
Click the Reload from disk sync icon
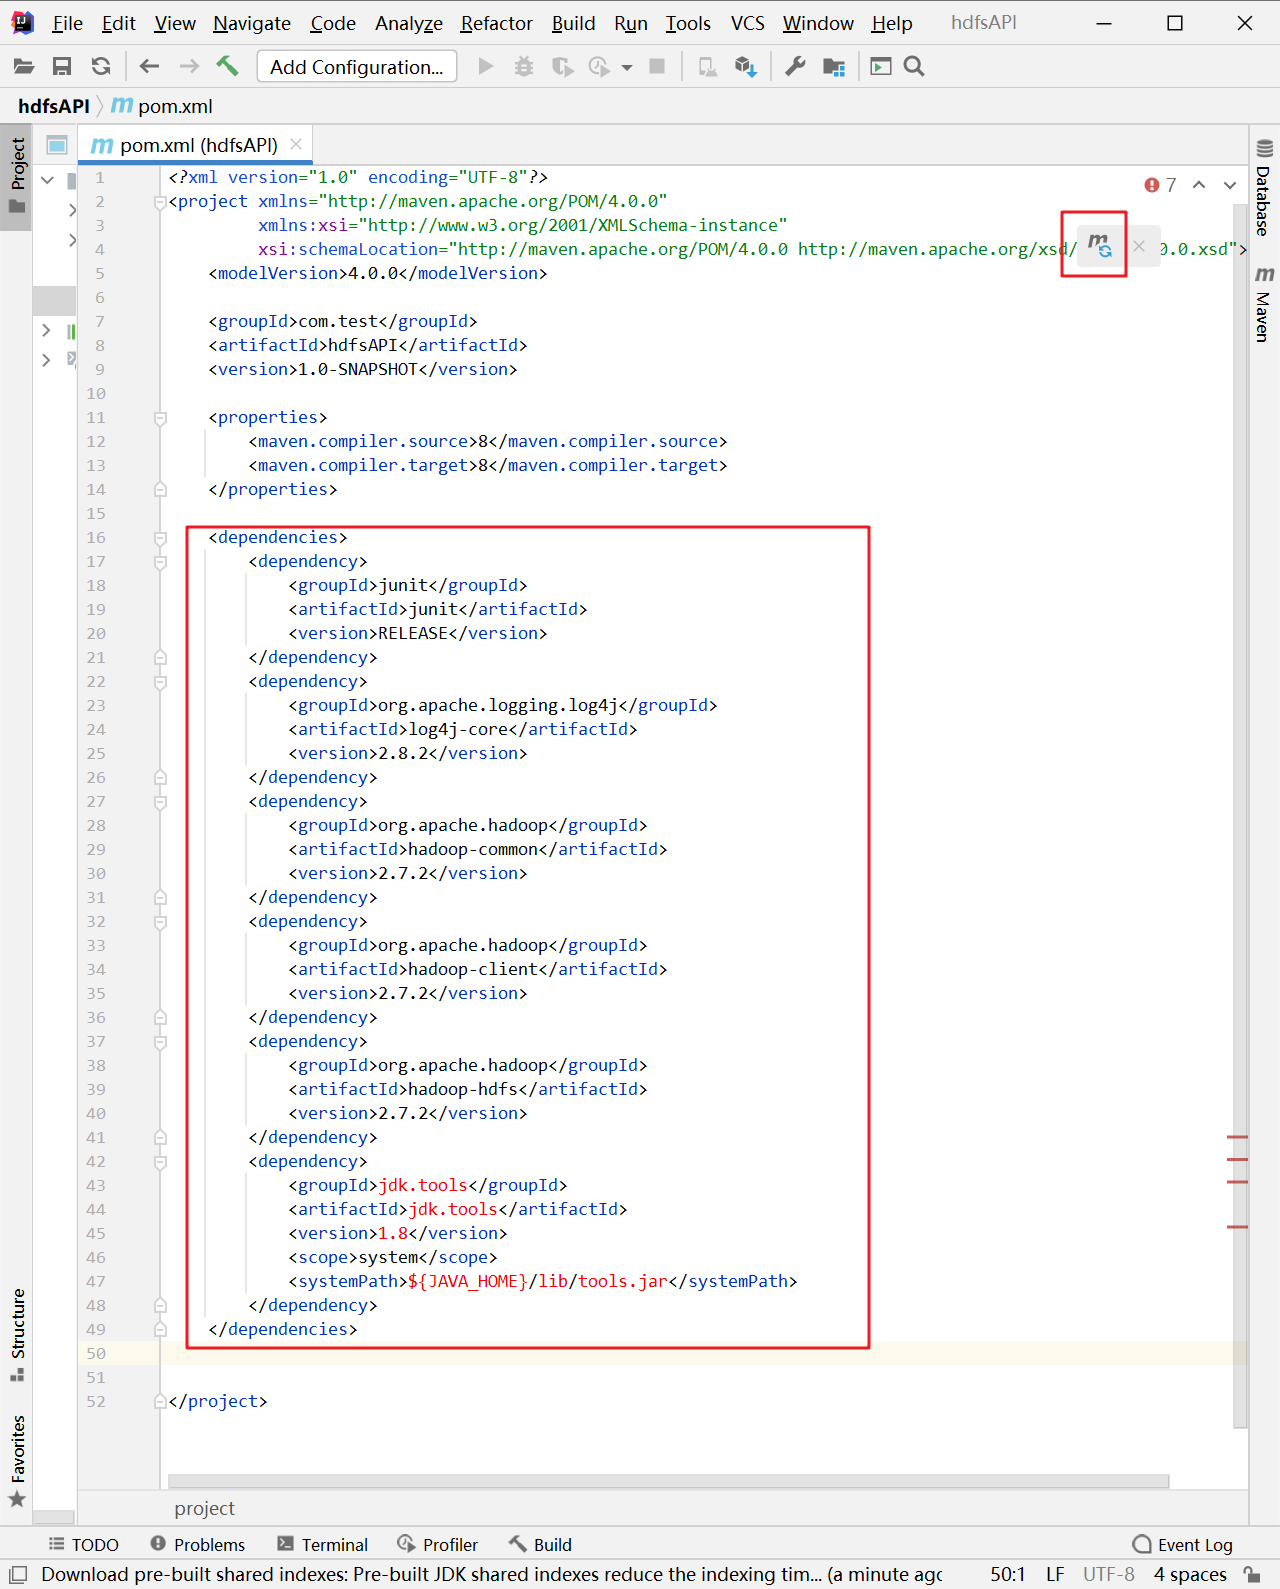coord(101,67)
